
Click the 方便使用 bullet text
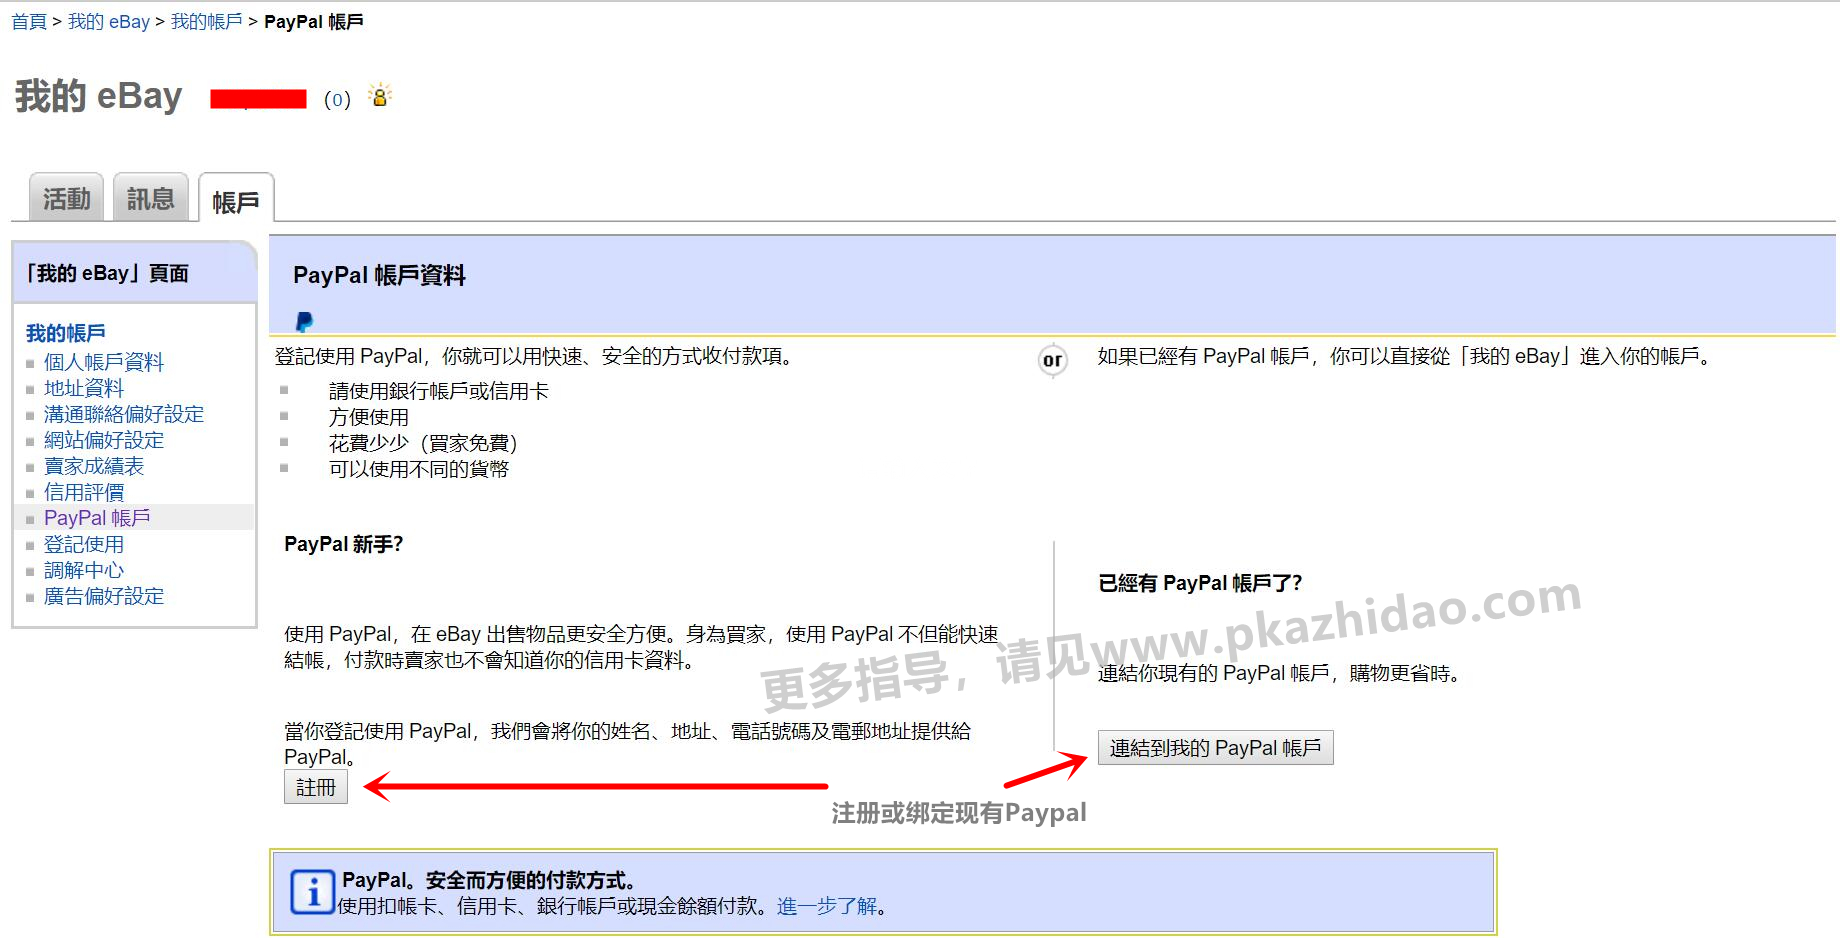(368, 417)
